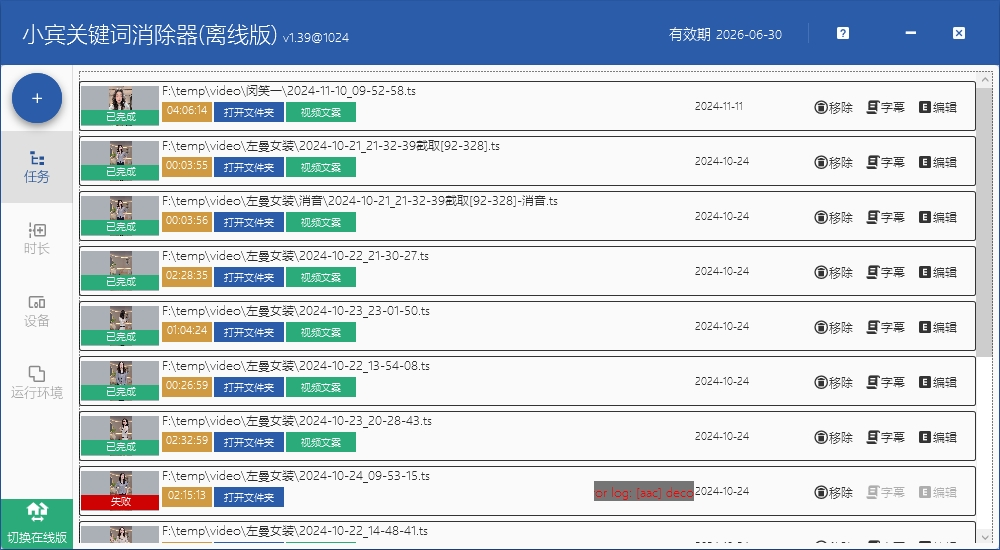Remove the 2024-10-23_23-01-50.ts task
Screen dimensions: 1000x550
pyautogui.click(x=834, y=327)
